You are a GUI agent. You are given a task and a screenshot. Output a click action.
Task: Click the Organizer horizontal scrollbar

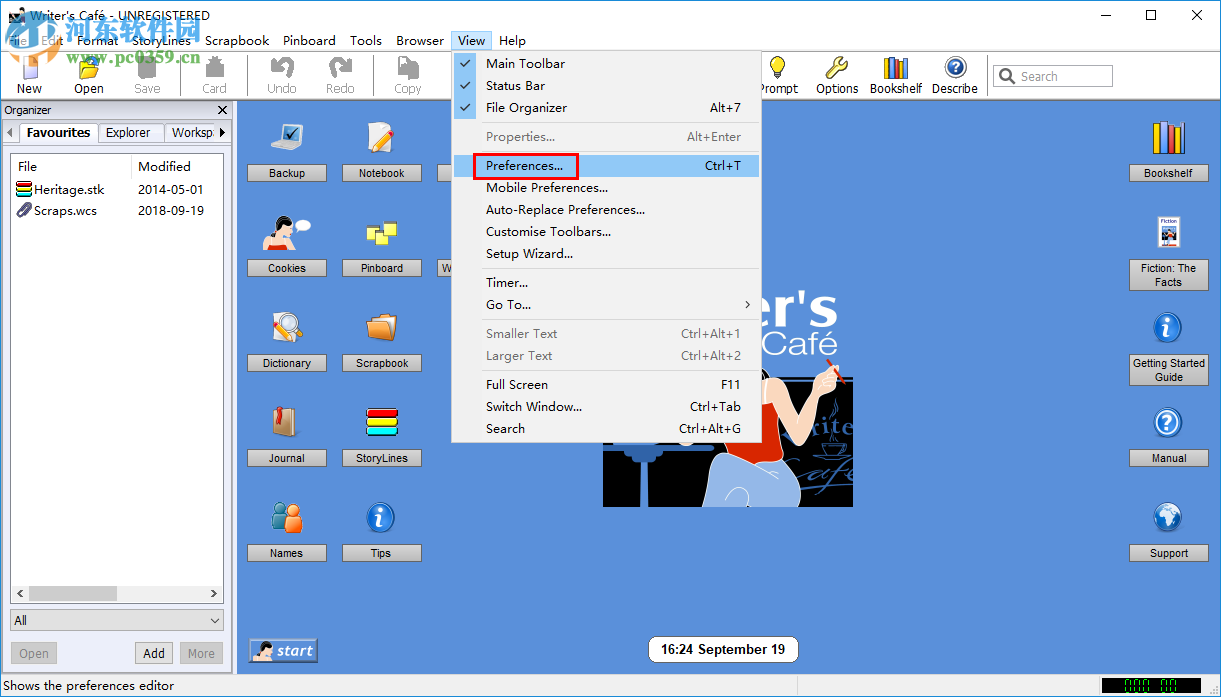coord(117,593)
